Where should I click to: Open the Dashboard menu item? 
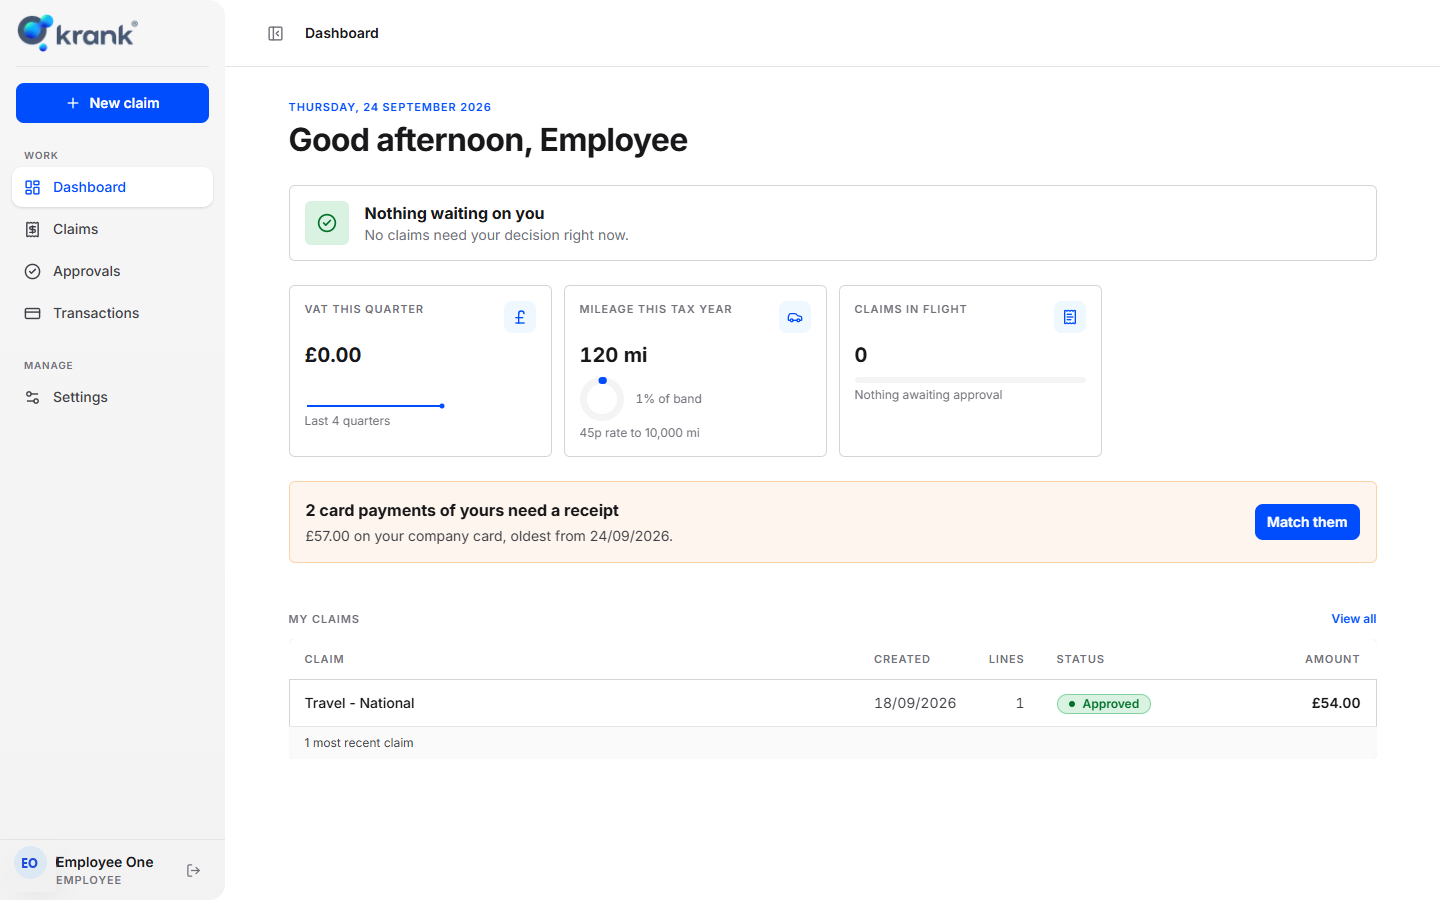112,187
